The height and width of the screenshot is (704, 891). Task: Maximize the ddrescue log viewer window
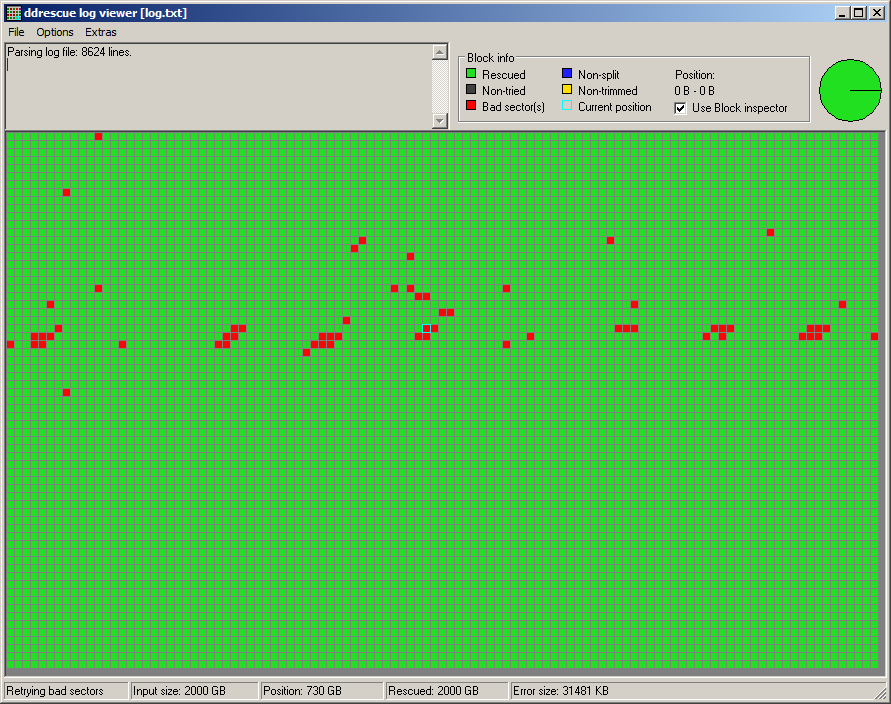pos(859,13)
